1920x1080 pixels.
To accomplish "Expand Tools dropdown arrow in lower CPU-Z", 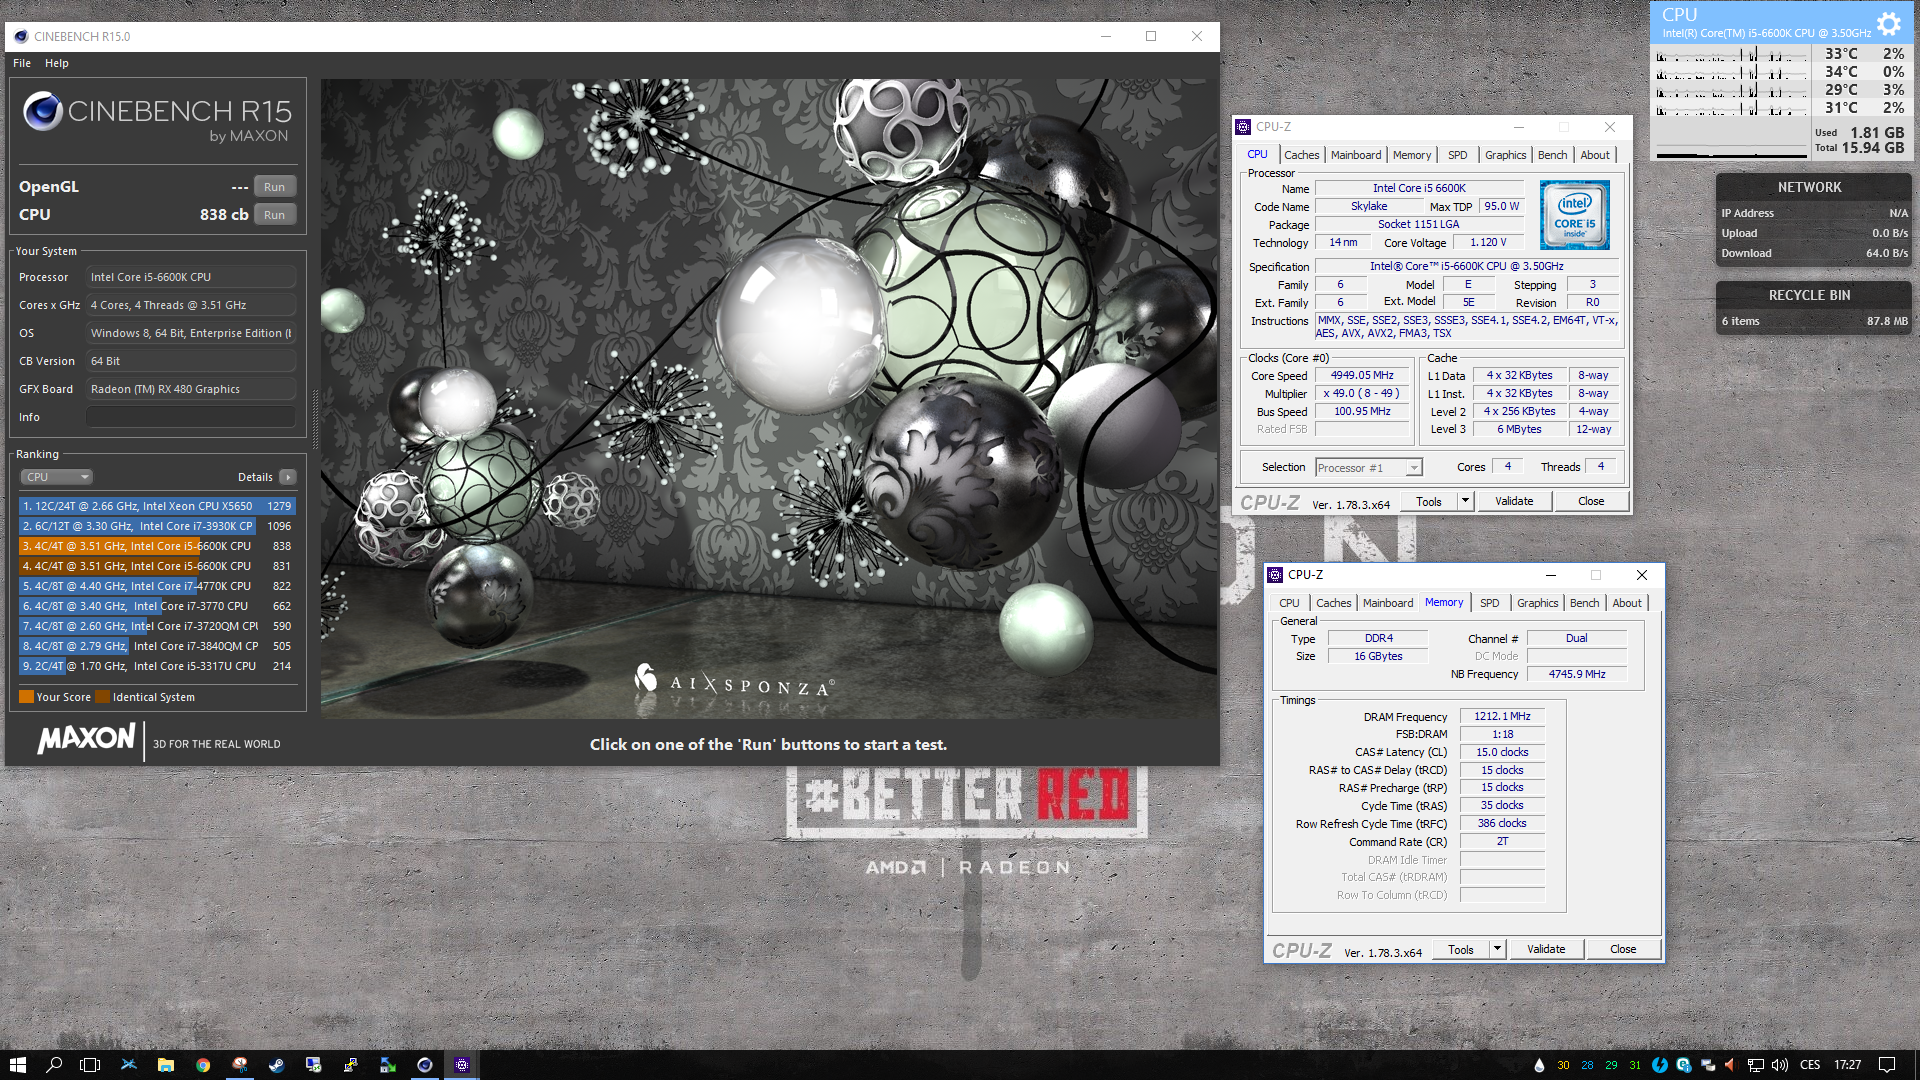I will (x=1498, y=950).
